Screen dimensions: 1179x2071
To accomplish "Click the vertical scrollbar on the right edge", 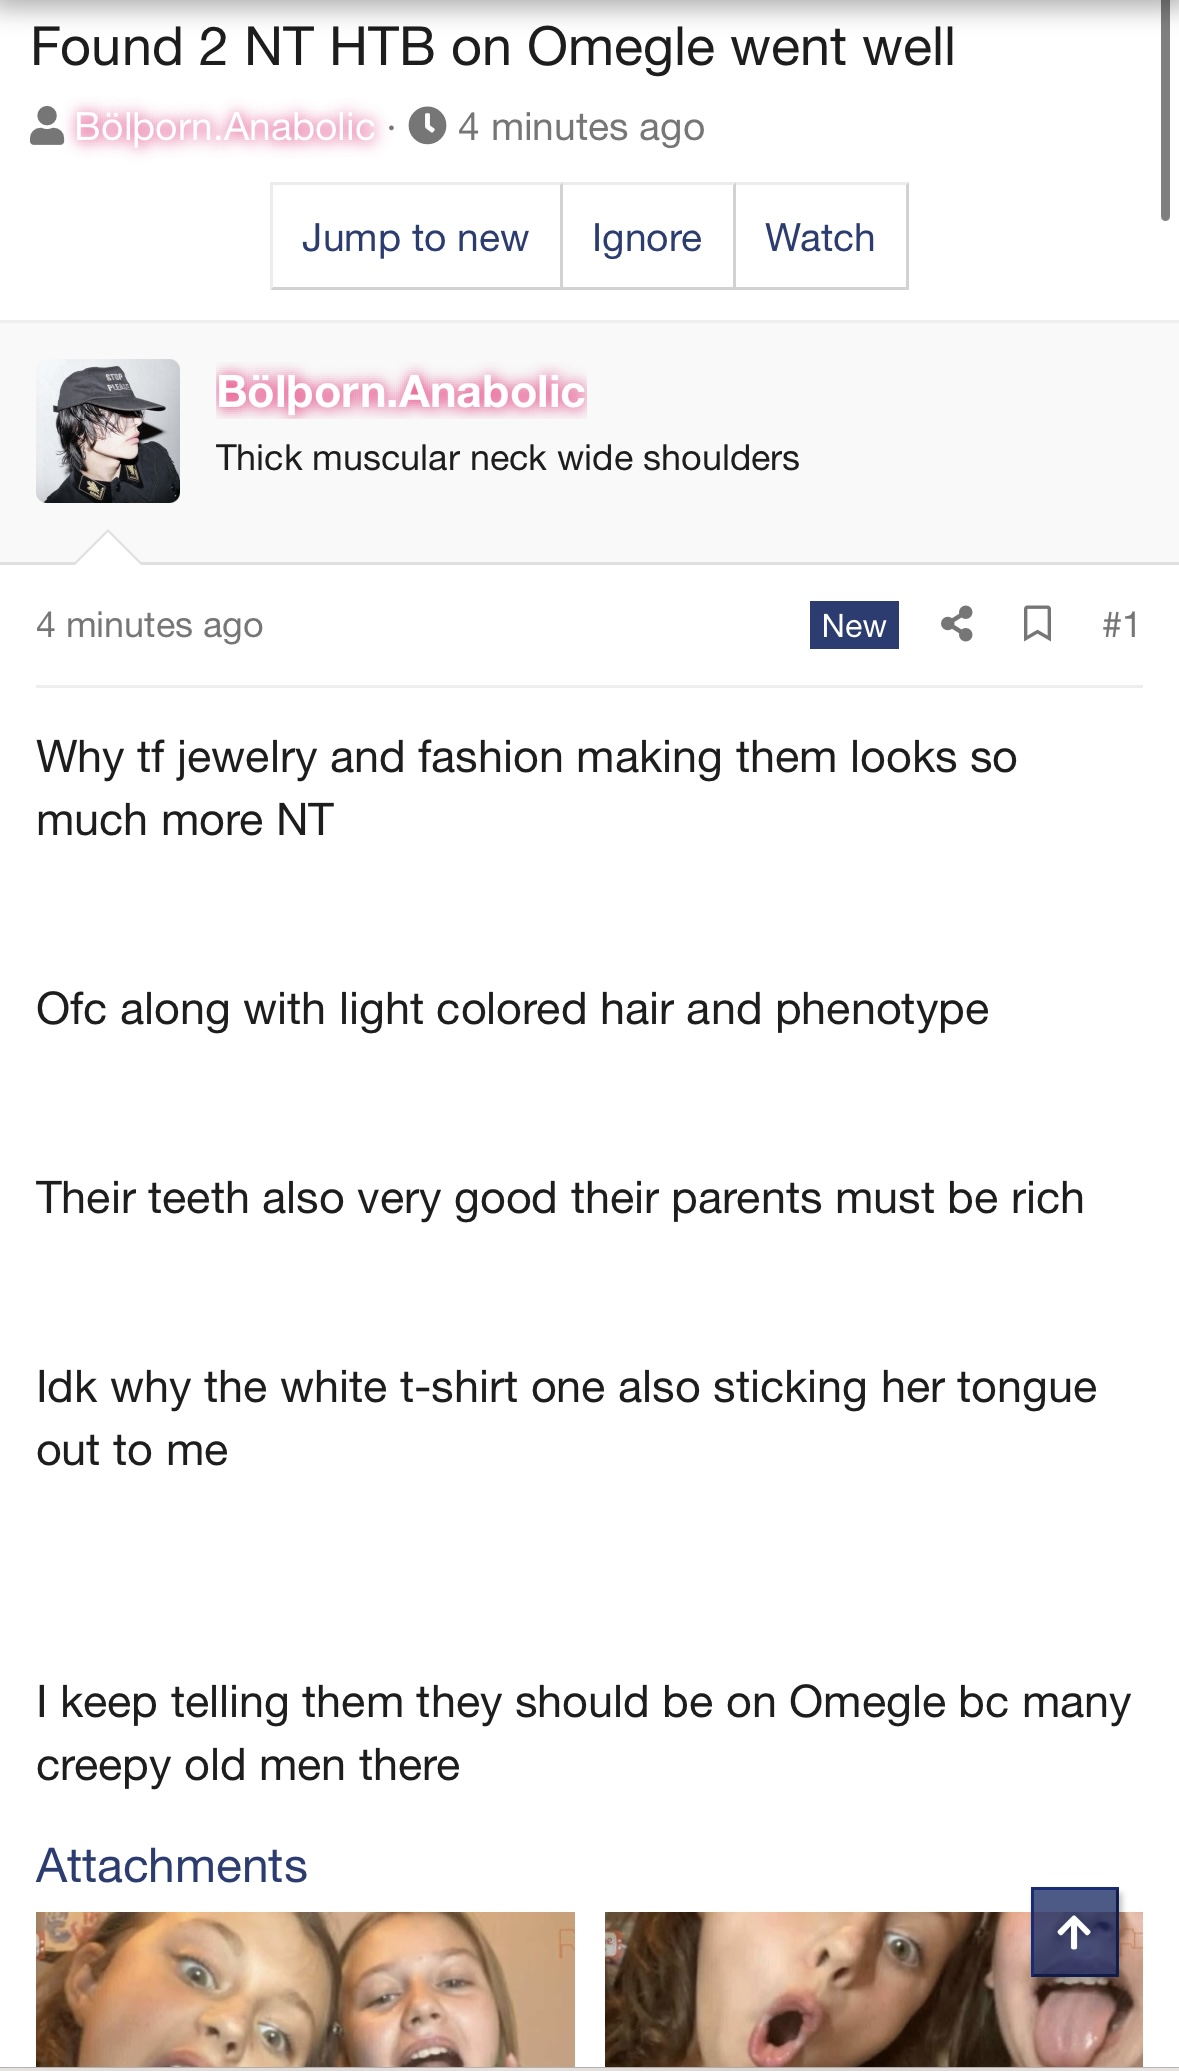I will click(1165, 110).
